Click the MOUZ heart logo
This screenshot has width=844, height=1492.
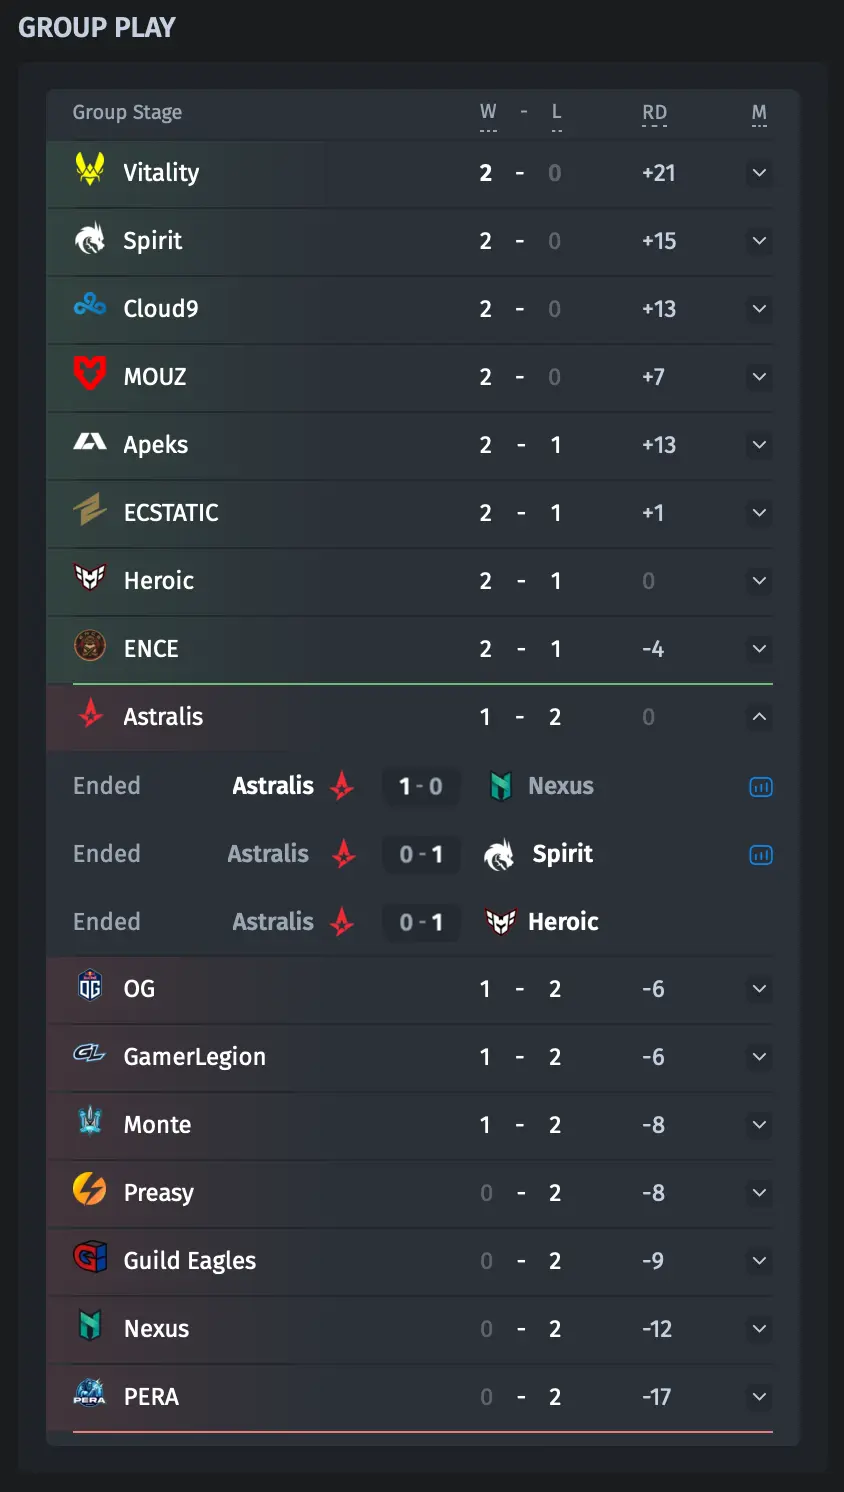[x=90, y=374]
